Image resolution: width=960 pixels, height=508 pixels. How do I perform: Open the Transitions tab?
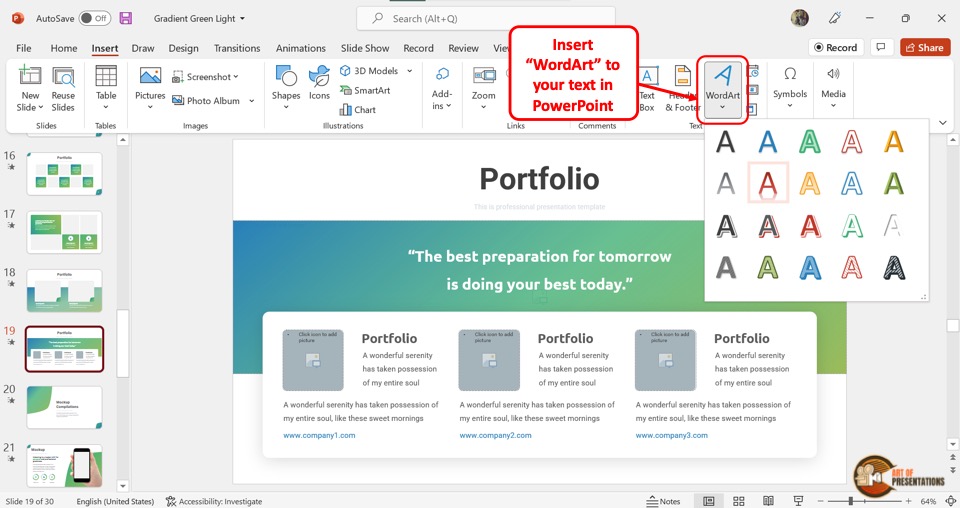[x=237, y=48]
